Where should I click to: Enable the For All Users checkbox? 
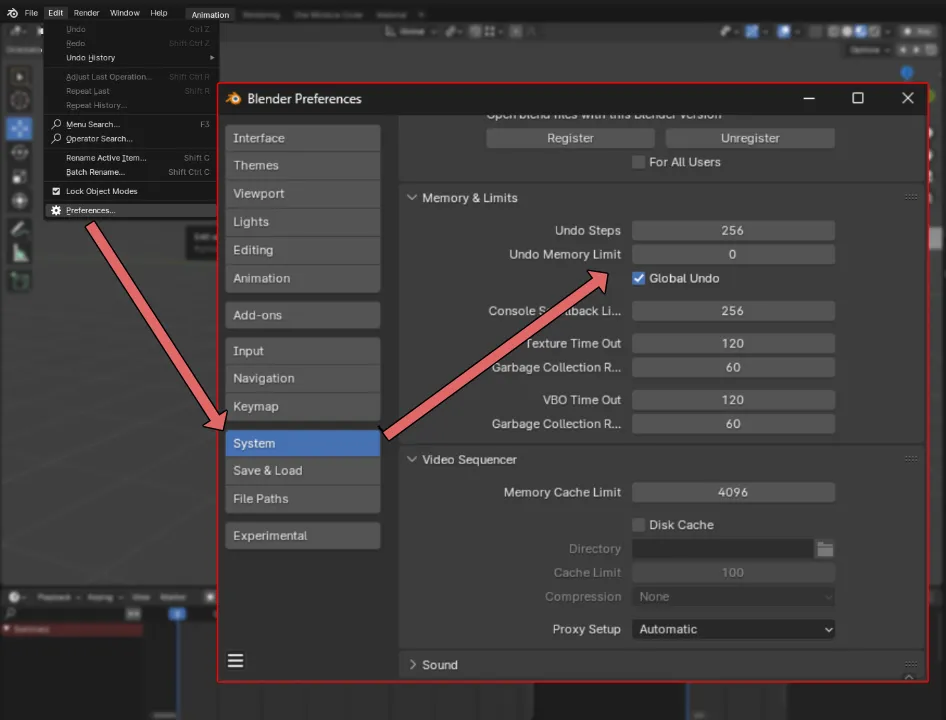[638, 162]
